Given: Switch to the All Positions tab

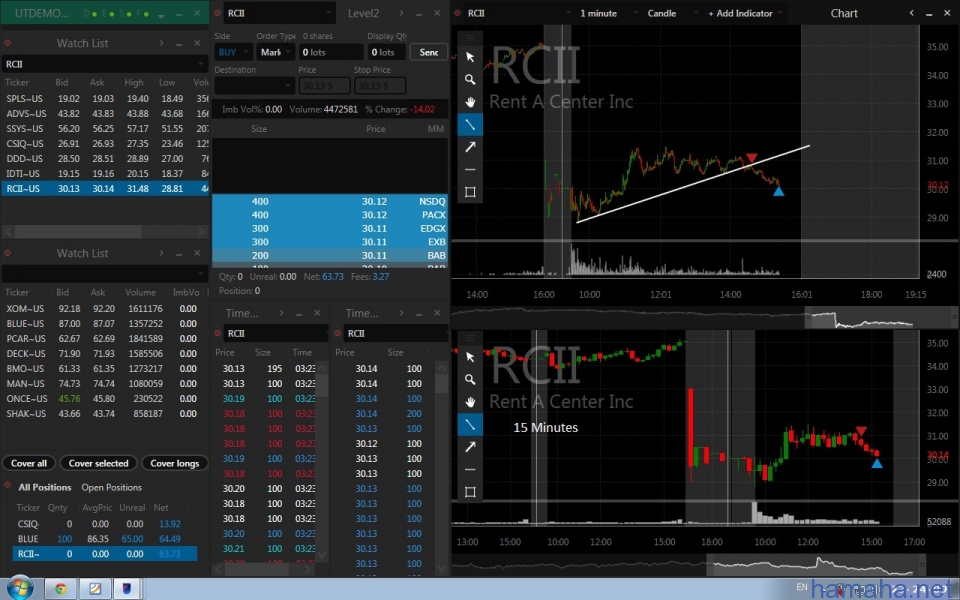Looking at the screenshot, I should point(45,487).
